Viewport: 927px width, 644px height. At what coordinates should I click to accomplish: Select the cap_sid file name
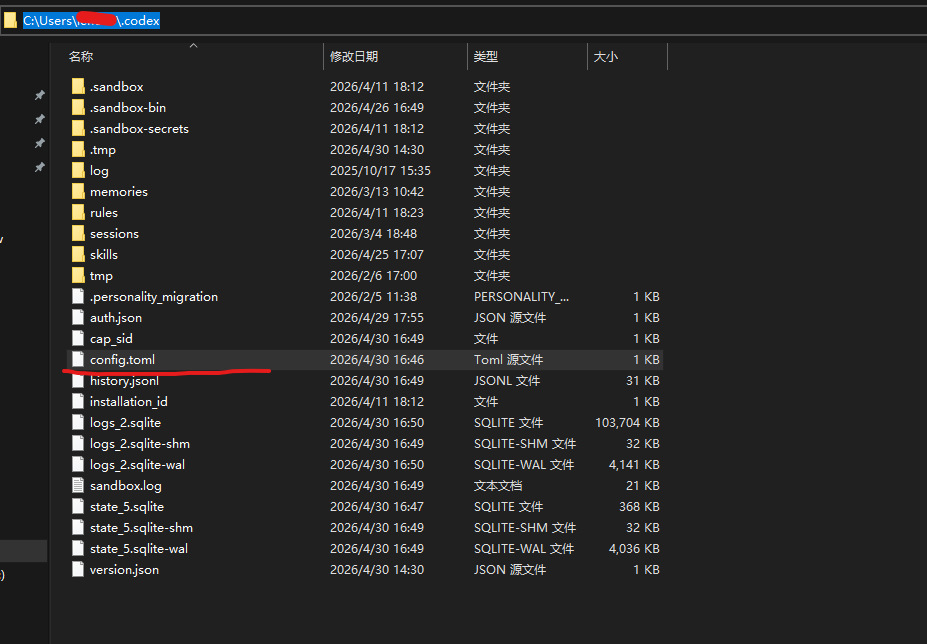111,339
